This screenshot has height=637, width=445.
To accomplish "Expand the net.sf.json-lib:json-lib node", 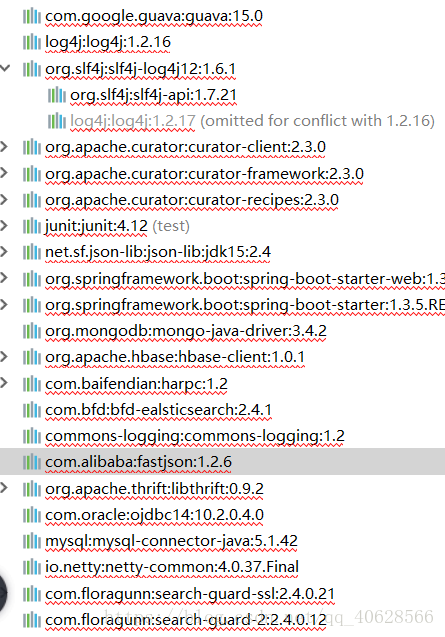I will (x=4, y=252).
